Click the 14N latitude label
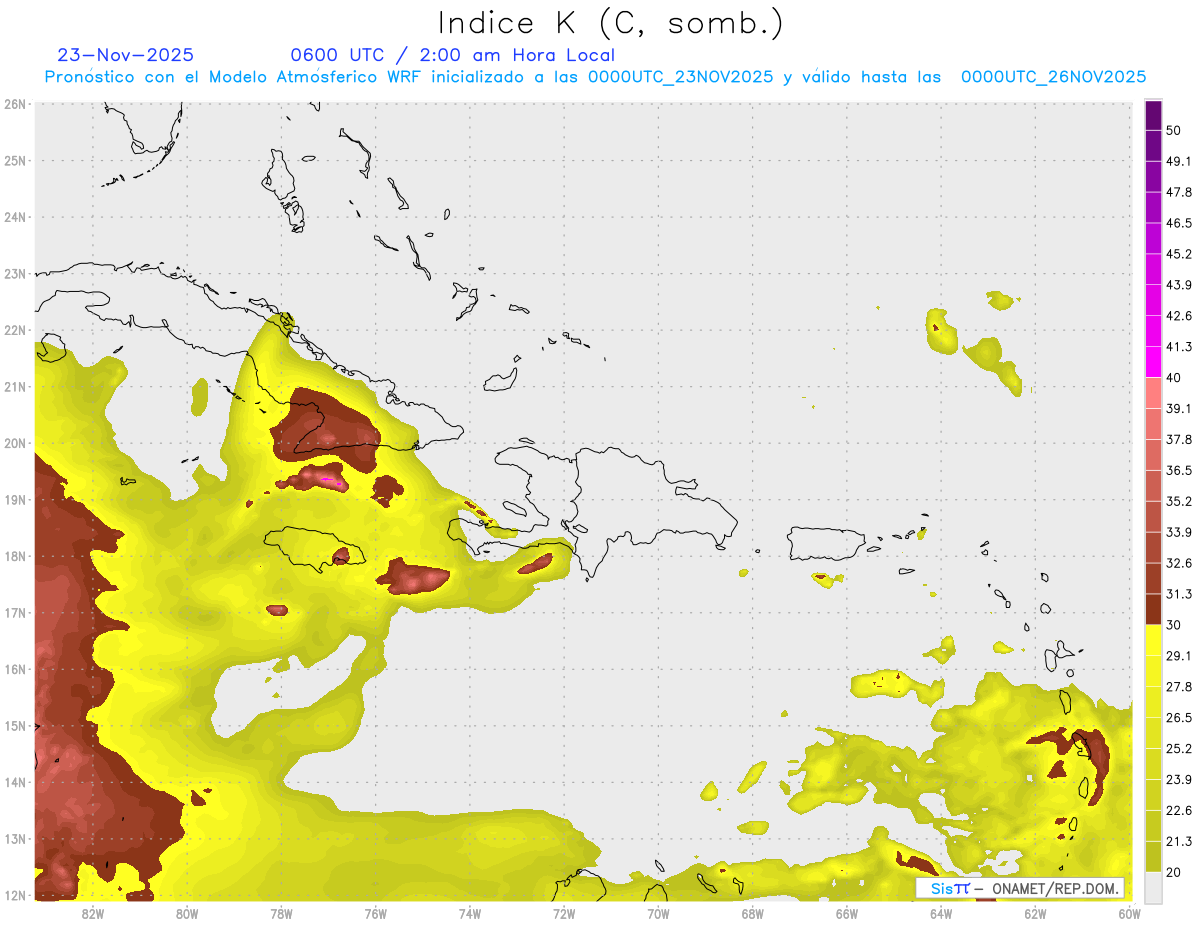Screen dimensions: 1200x927 tap(15, 782)
